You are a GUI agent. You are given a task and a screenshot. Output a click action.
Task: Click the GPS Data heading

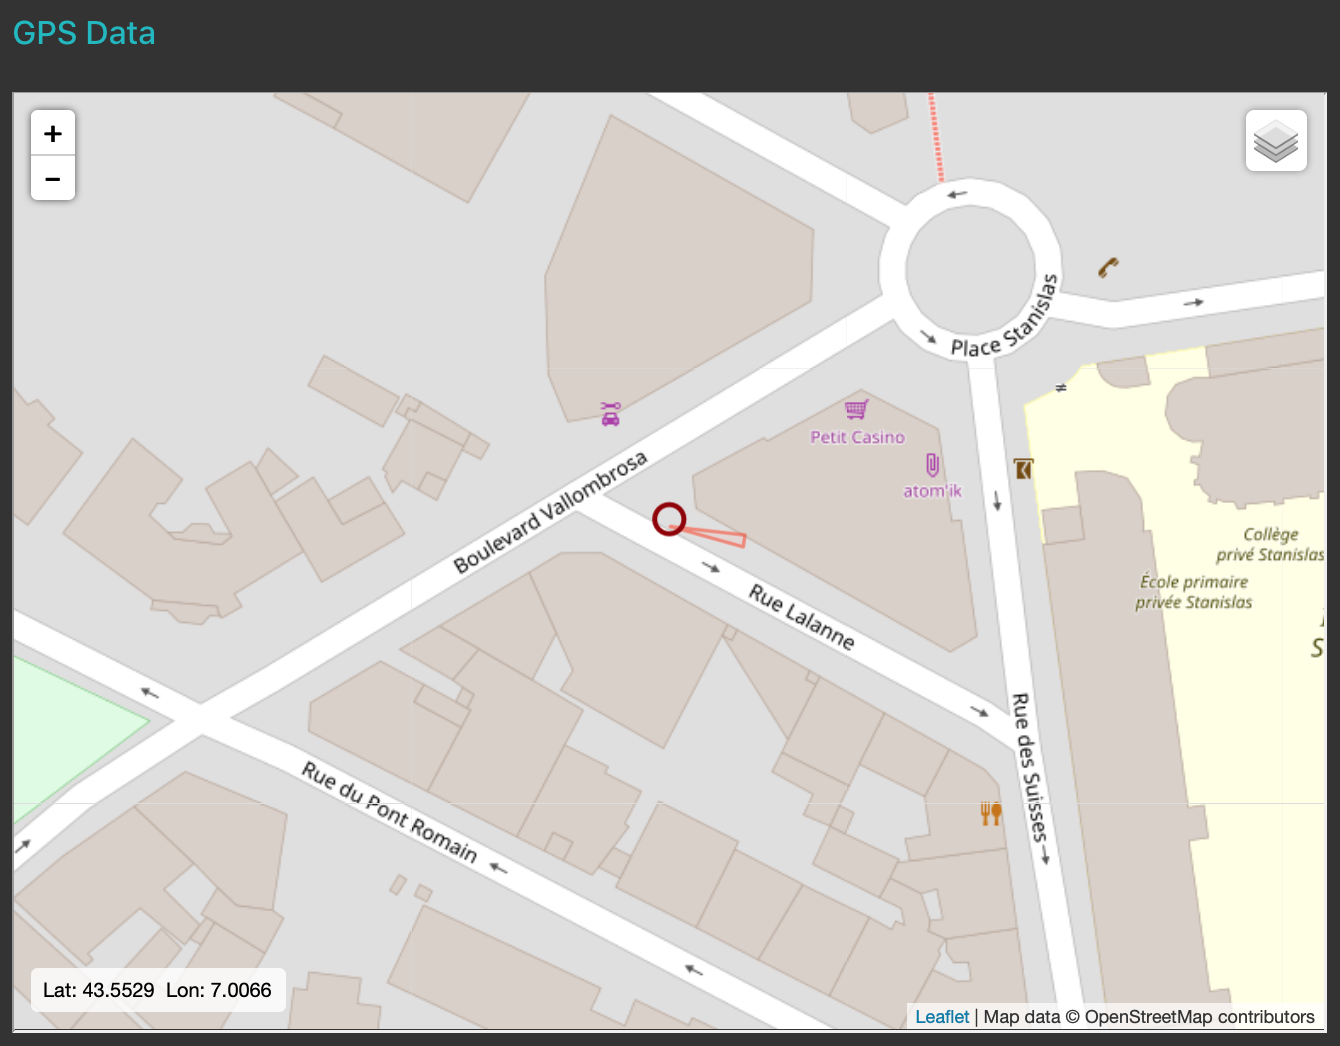point(84,33)
